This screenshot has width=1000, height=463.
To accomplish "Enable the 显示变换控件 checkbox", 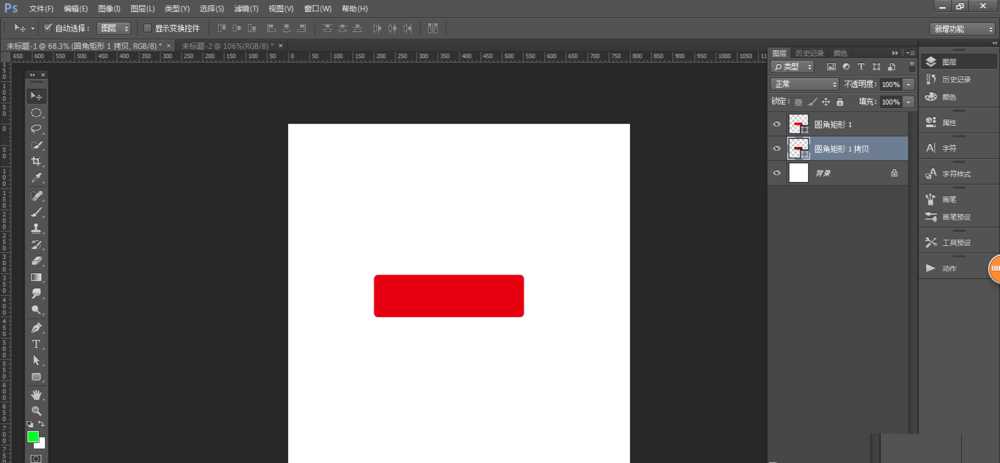I will (148, 28).
